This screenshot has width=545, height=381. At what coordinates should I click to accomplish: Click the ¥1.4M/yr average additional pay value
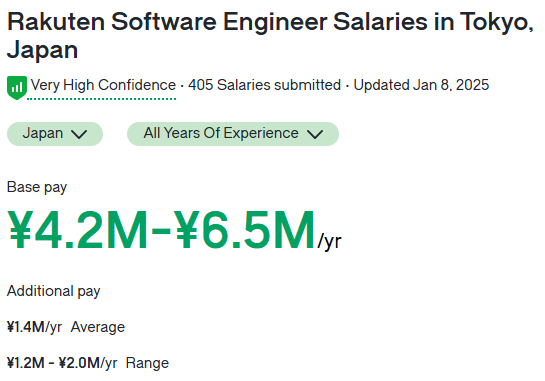(x=34, y=327)
